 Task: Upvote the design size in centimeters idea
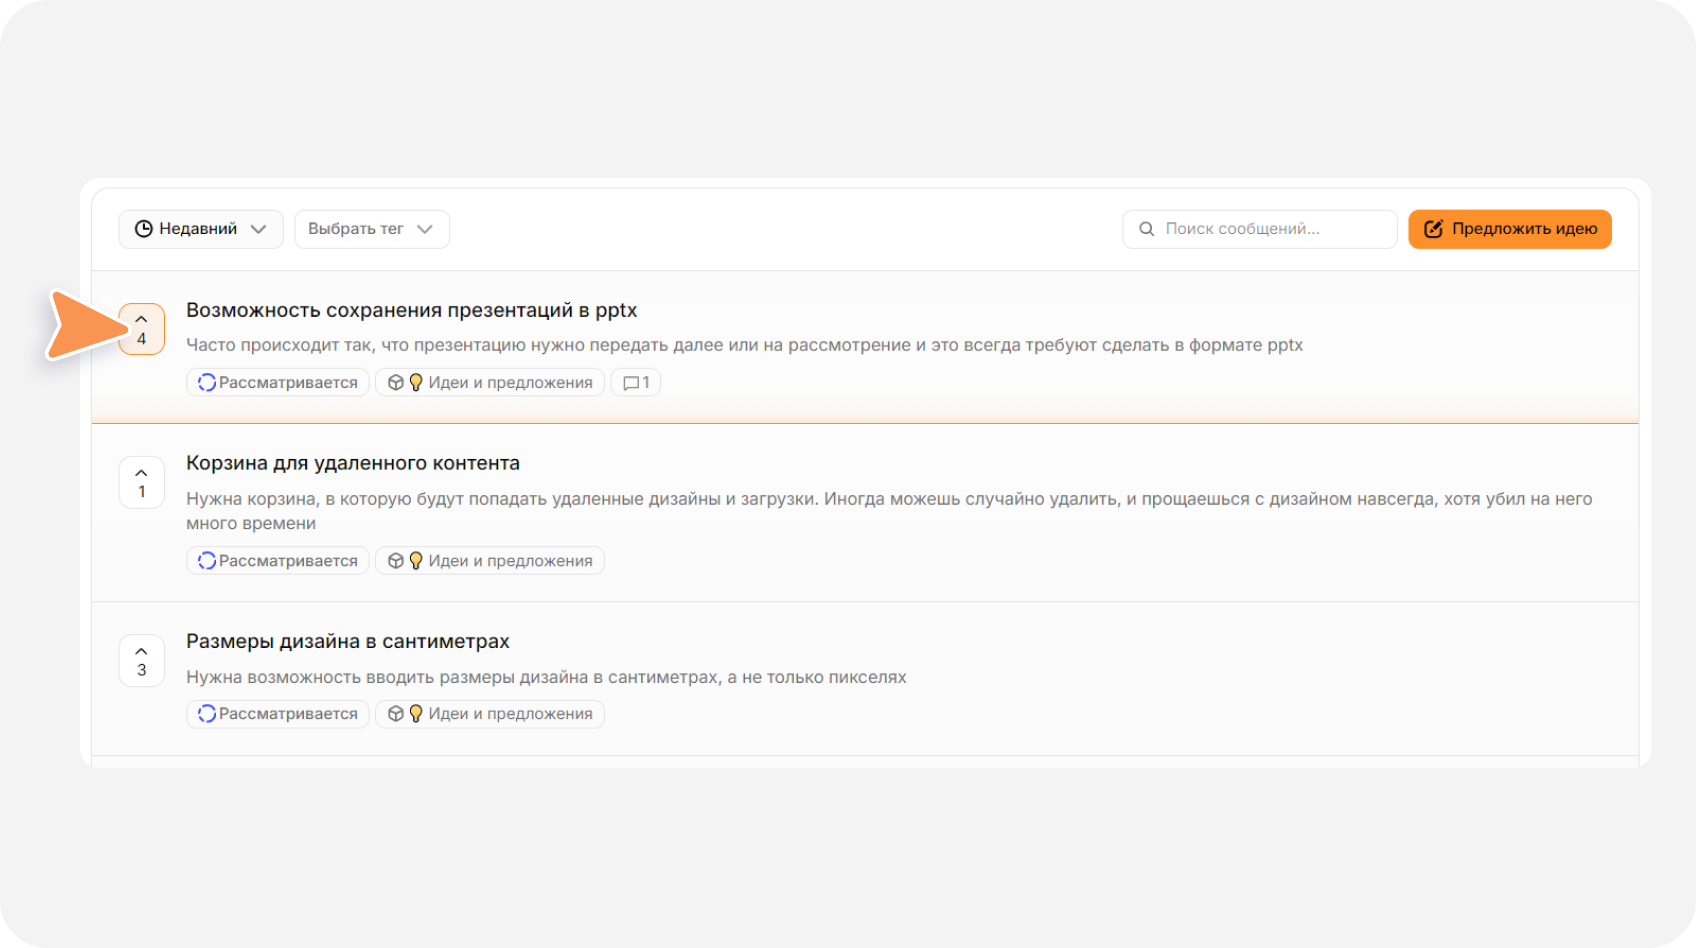point(142,661)
